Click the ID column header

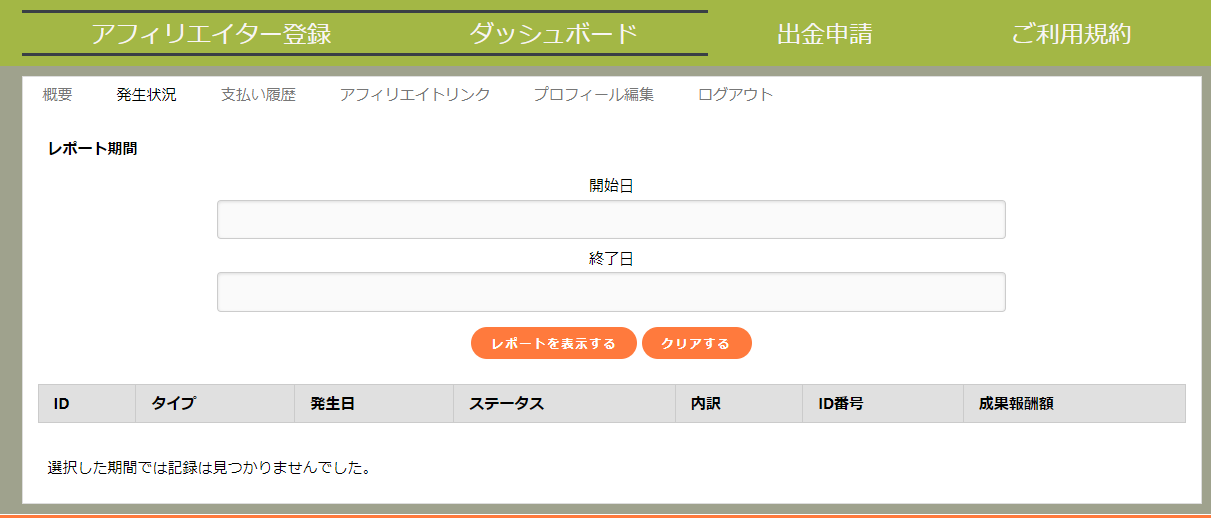coord(87,404)
